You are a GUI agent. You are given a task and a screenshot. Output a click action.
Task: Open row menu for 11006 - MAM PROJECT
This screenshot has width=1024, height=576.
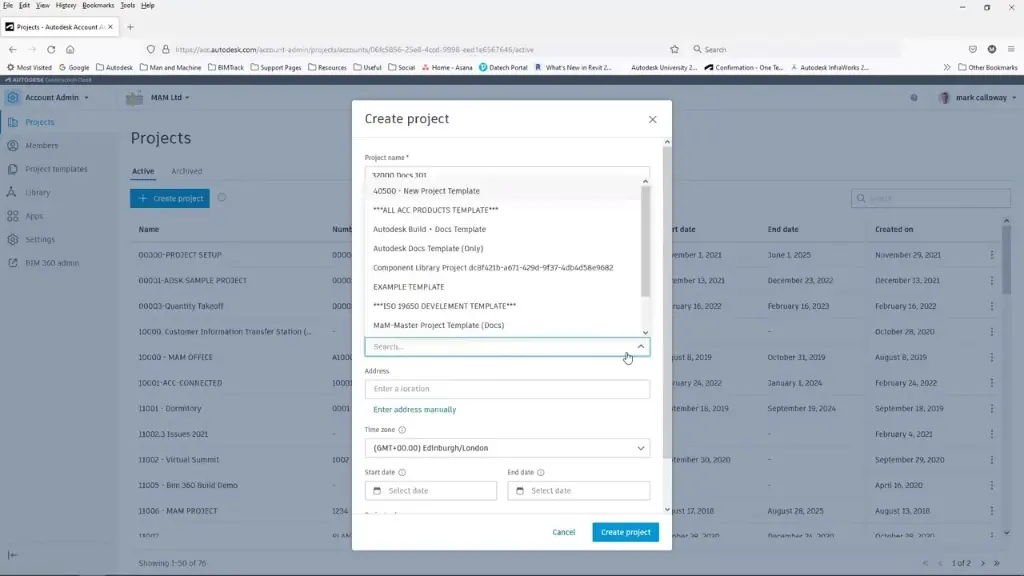click(x=991, y=511)
